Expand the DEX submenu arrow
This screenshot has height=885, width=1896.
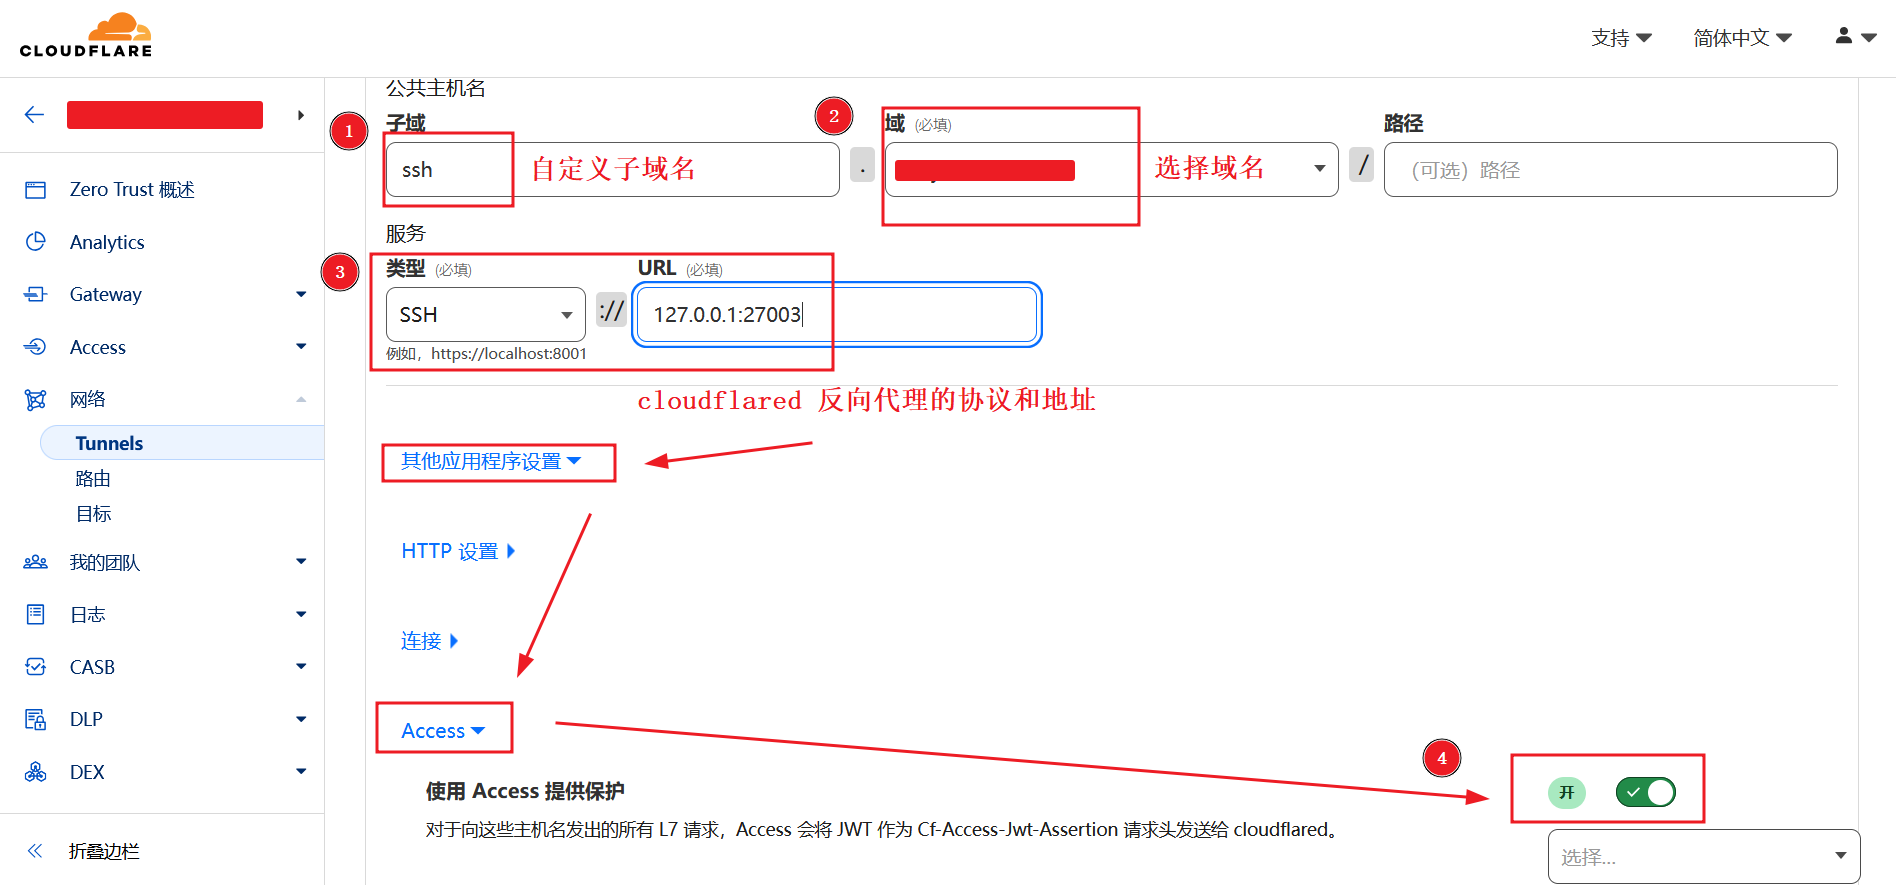pyautogui.click(x=301, y=772)
